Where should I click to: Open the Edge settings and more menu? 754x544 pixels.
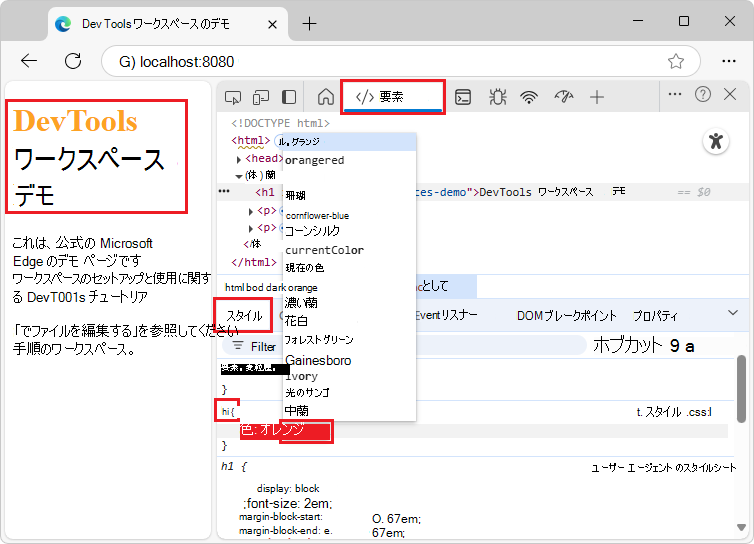729,61
